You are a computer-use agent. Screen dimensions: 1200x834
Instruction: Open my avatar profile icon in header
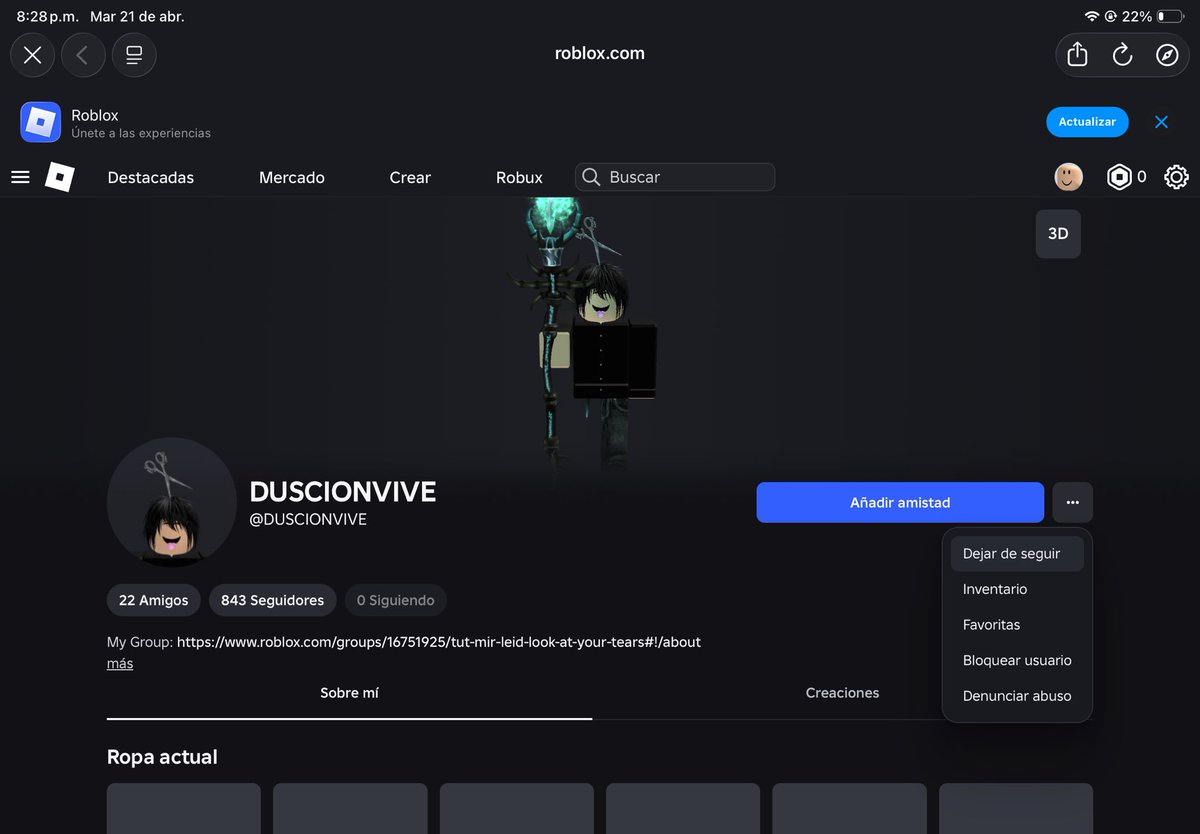[1069, 177]
